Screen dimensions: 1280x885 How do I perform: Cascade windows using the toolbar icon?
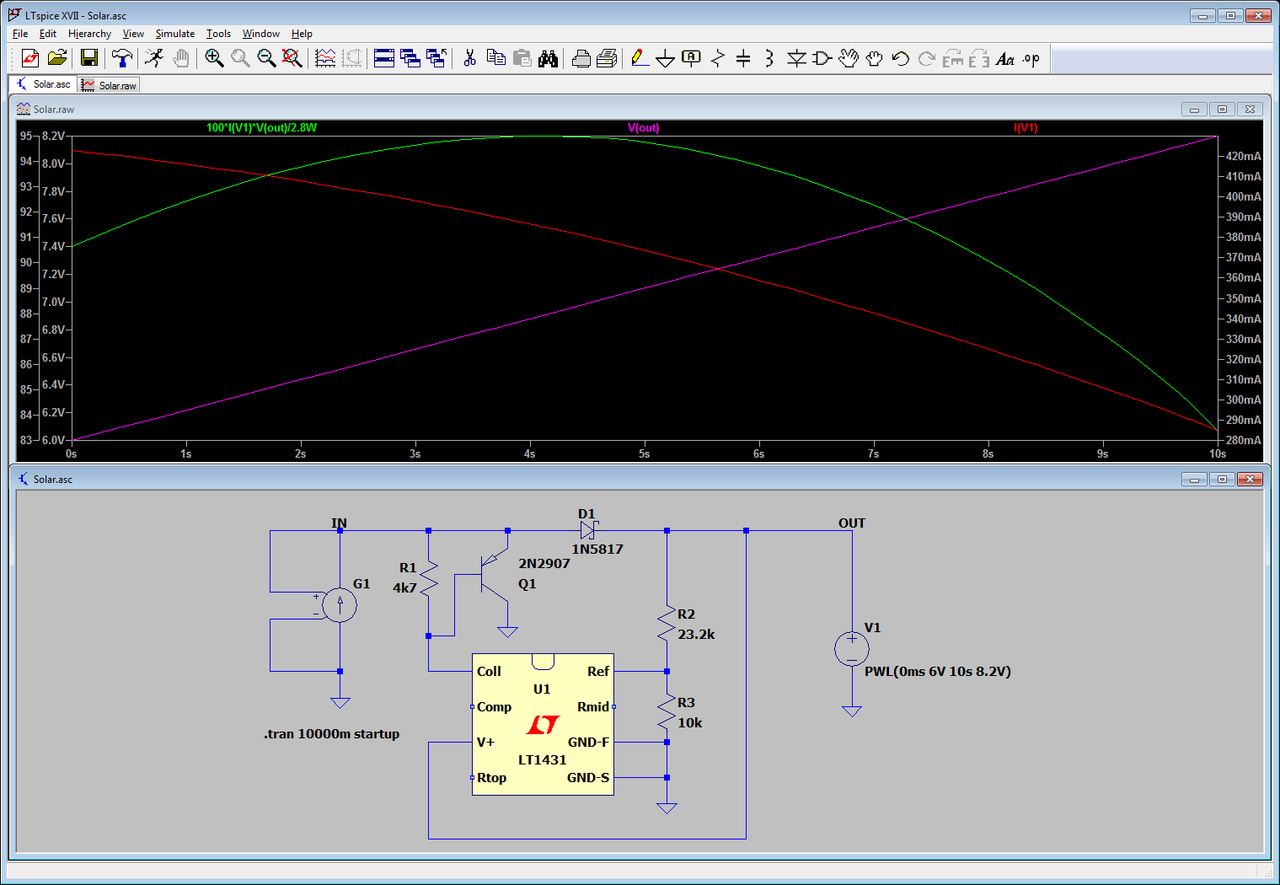[410, 58]
